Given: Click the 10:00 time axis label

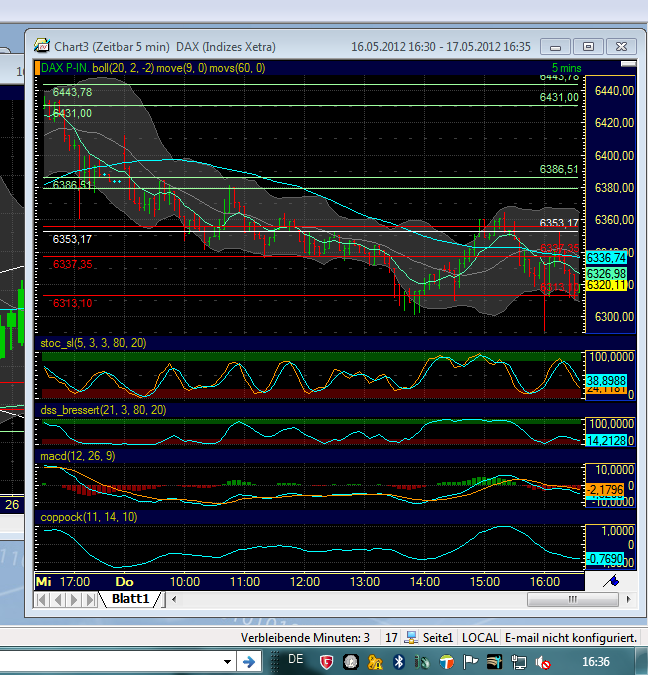Looking at the screenshot, I should click(x=185, y=582).
